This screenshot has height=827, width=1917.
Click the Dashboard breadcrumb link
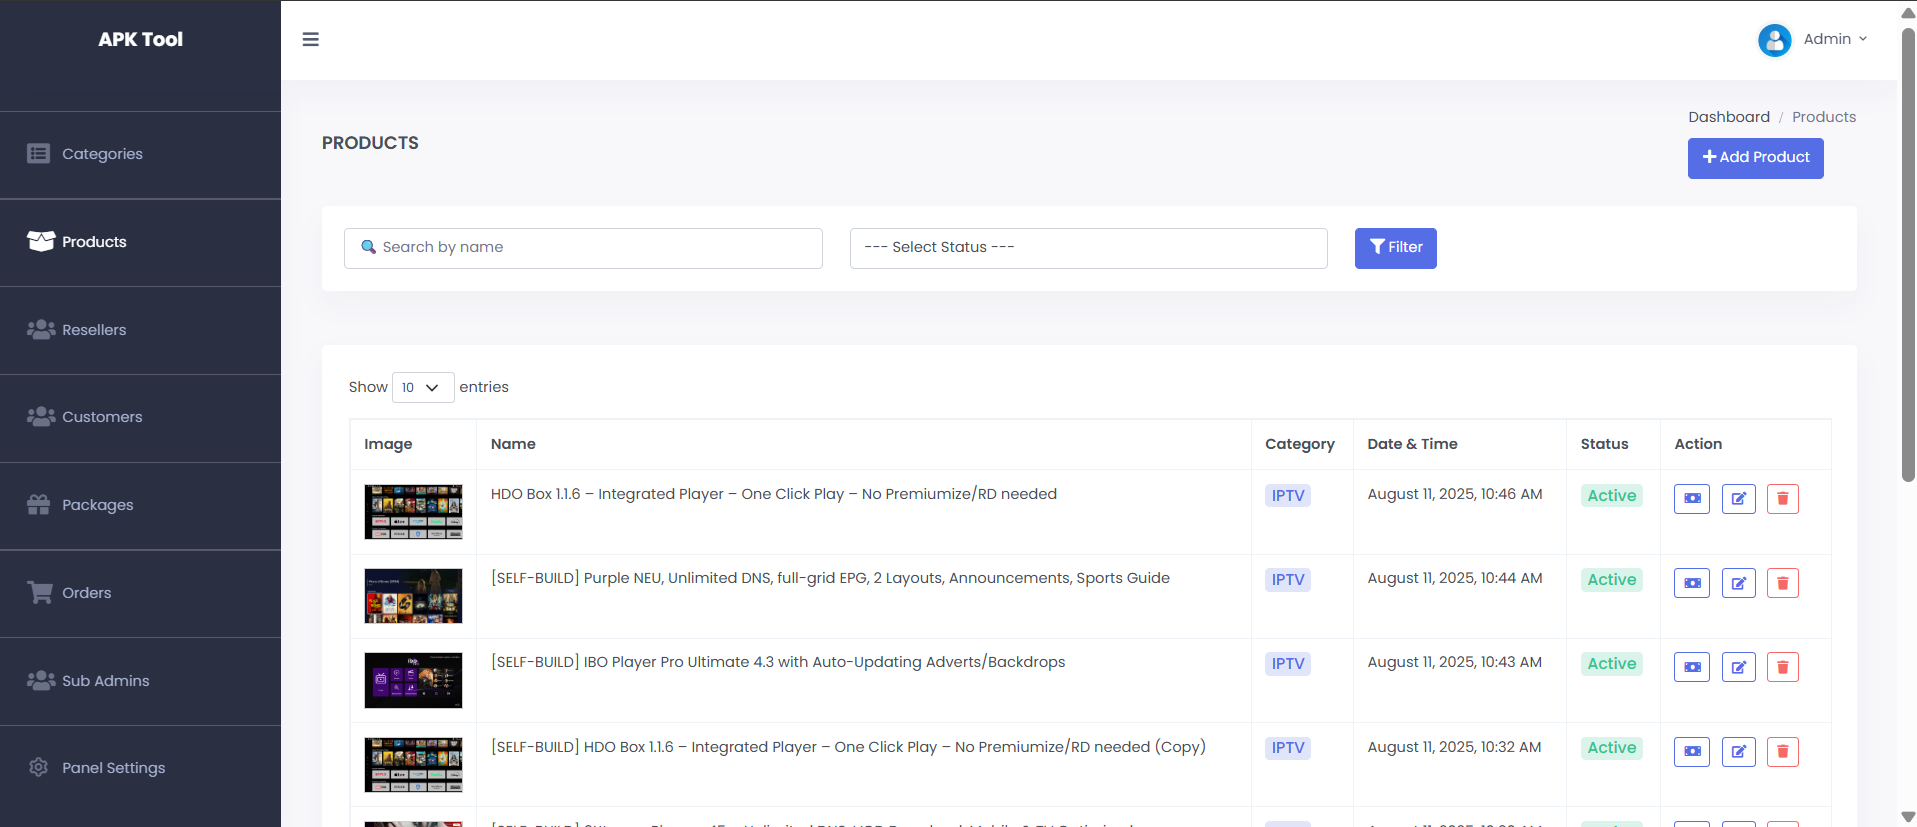[x=1728, y=117]
